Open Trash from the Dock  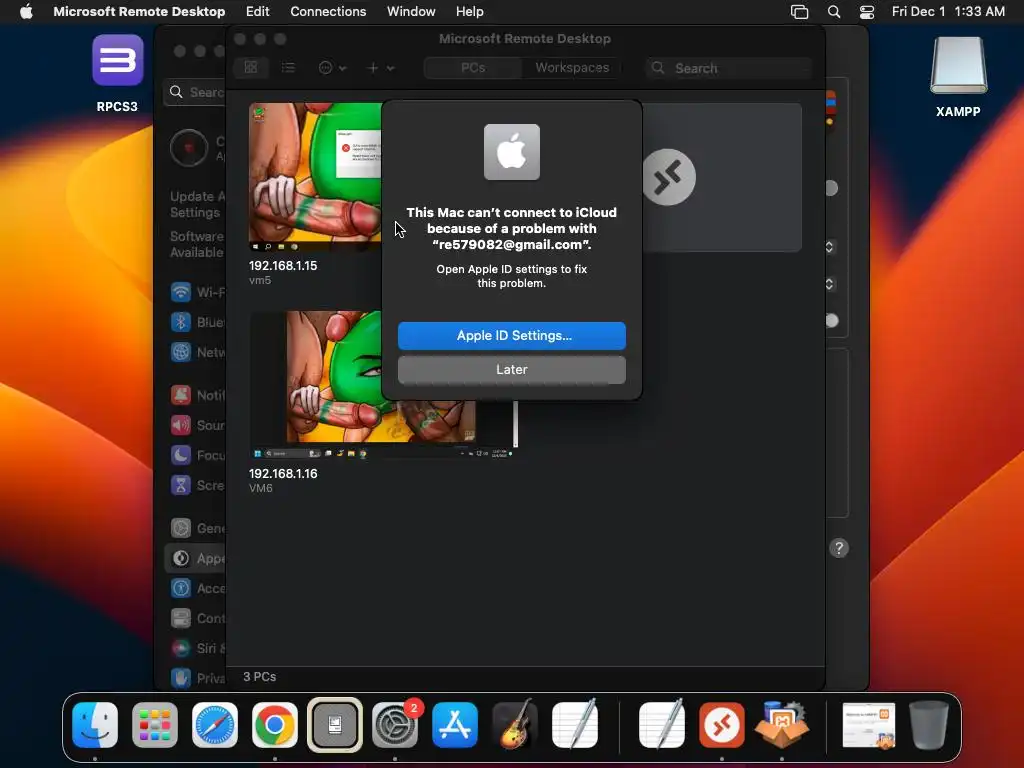(x=929, y=725)
